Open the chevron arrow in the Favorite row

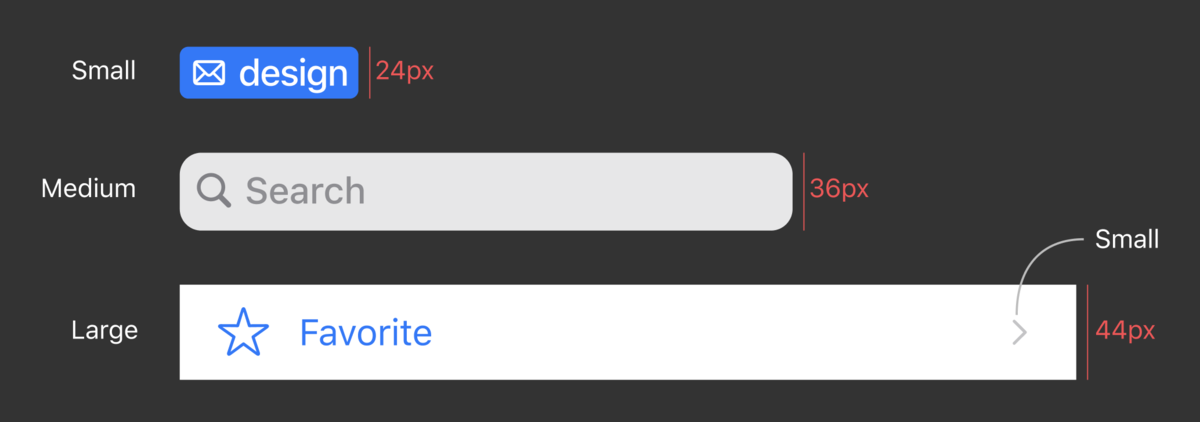tap(1019, 333)
